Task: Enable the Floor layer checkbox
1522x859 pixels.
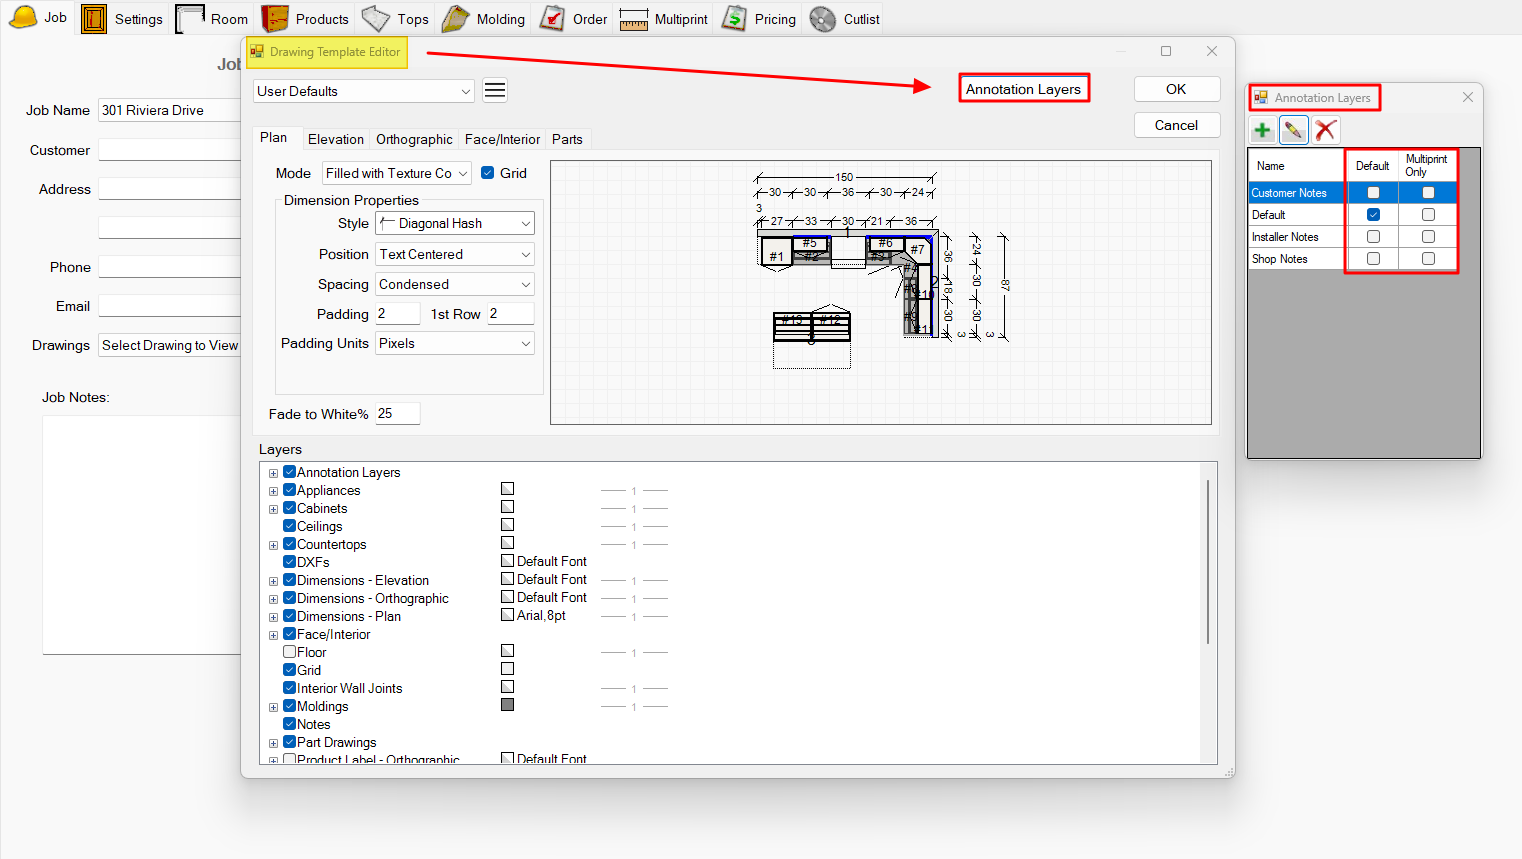Action: click(x=290, y=652)
